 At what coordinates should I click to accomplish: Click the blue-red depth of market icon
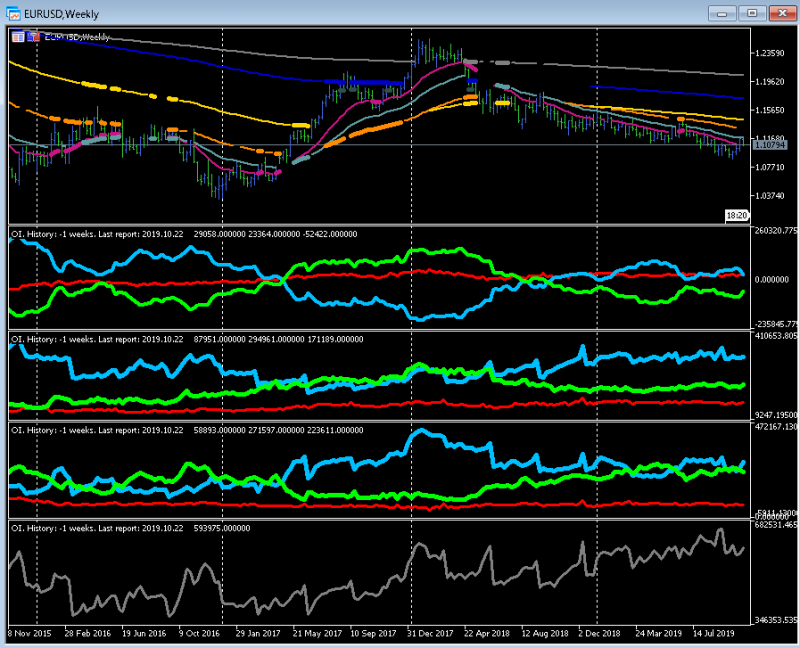click(x=34, y=37)
